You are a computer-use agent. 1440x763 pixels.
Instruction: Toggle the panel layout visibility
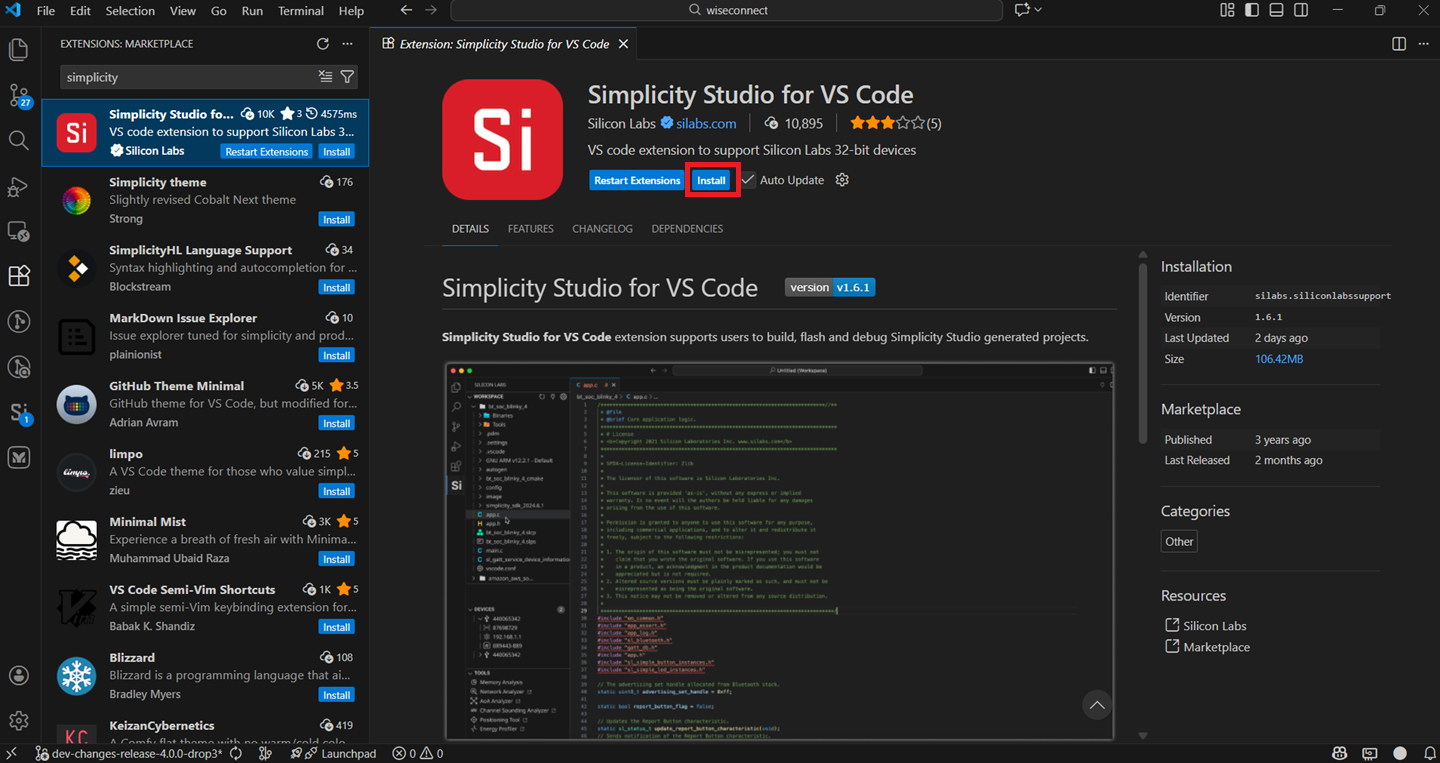[1276, 10]
